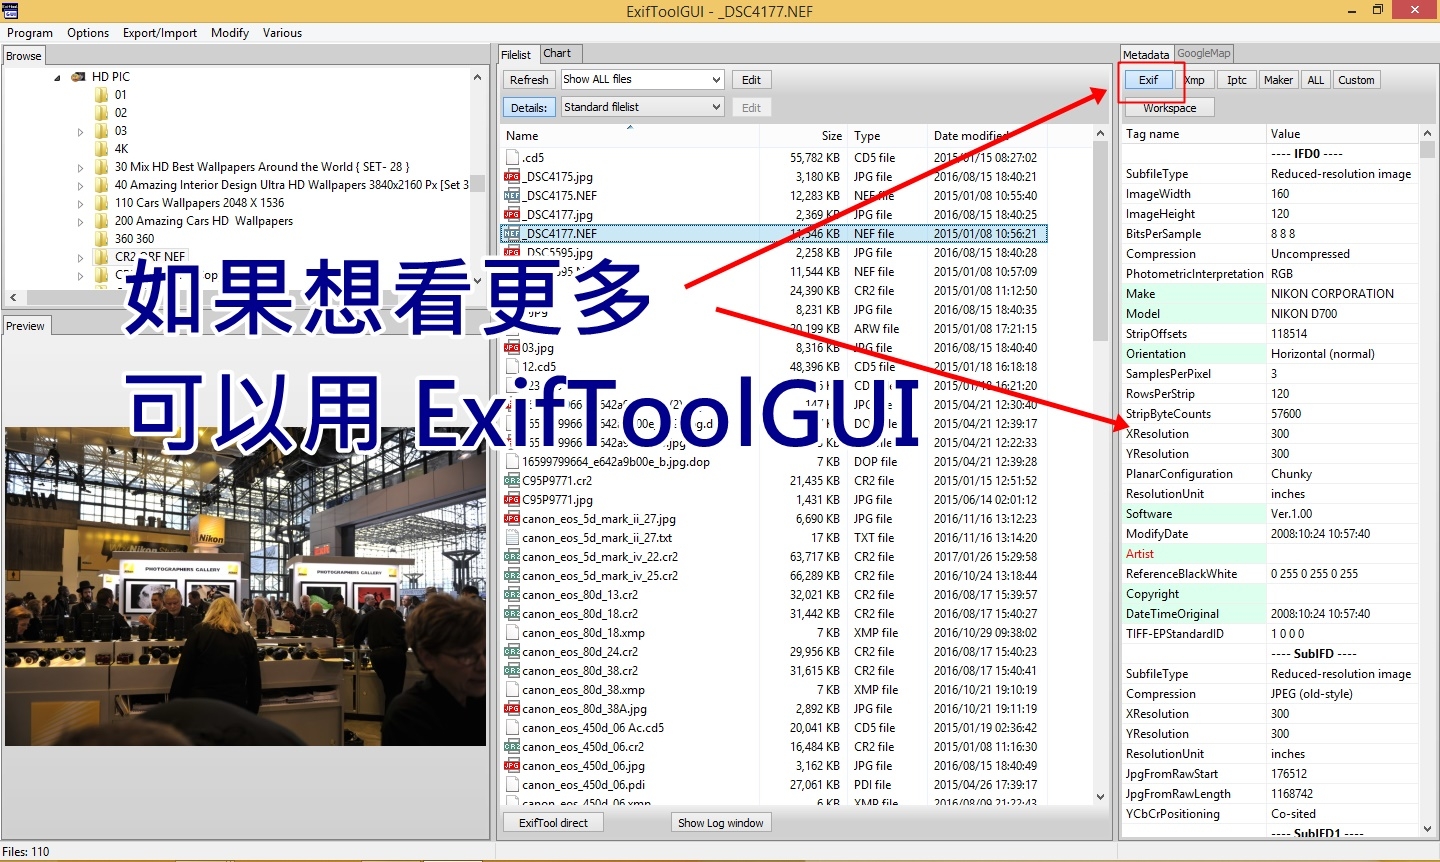This screenshot has width=1440, height=862.
Task: Click canon_eos_5d_mark_ii_27.jpg file icon
Action: (x=512, y=518)
